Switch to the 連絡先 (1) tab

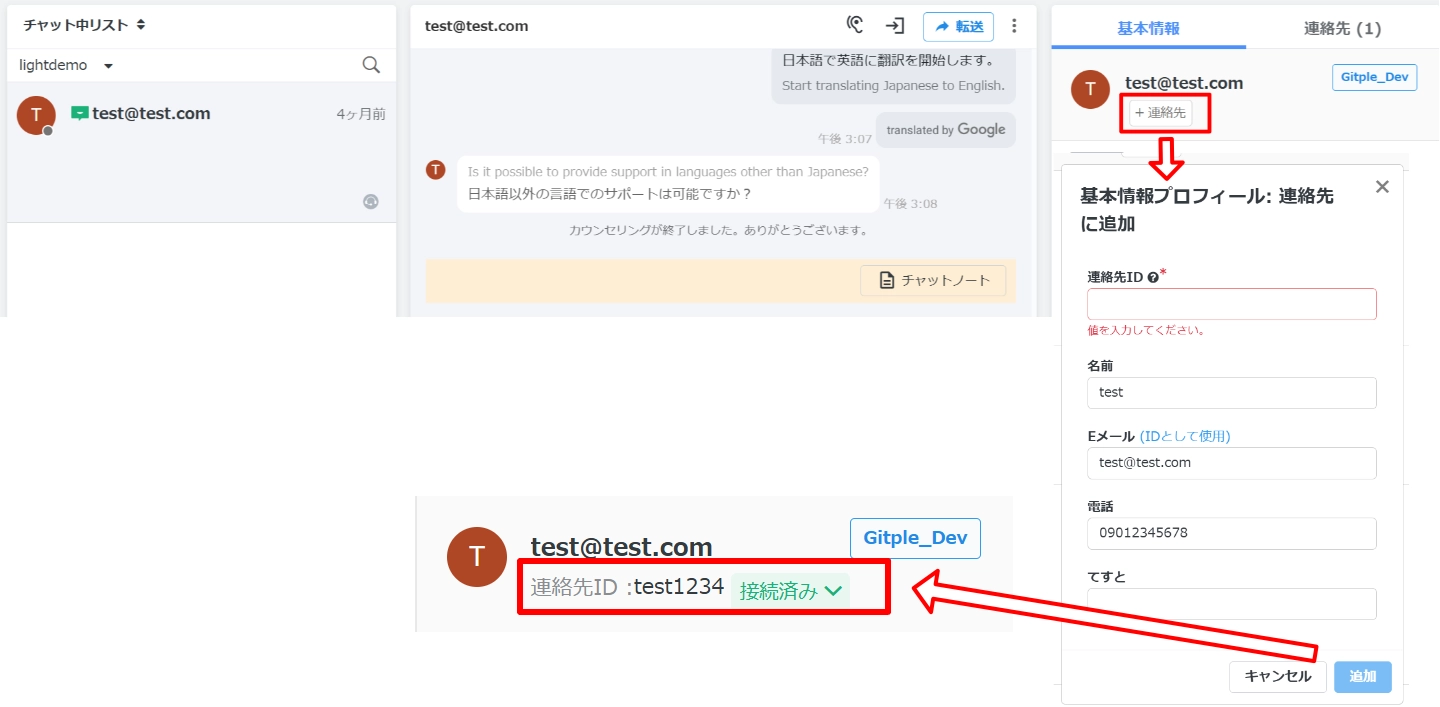1342,28
